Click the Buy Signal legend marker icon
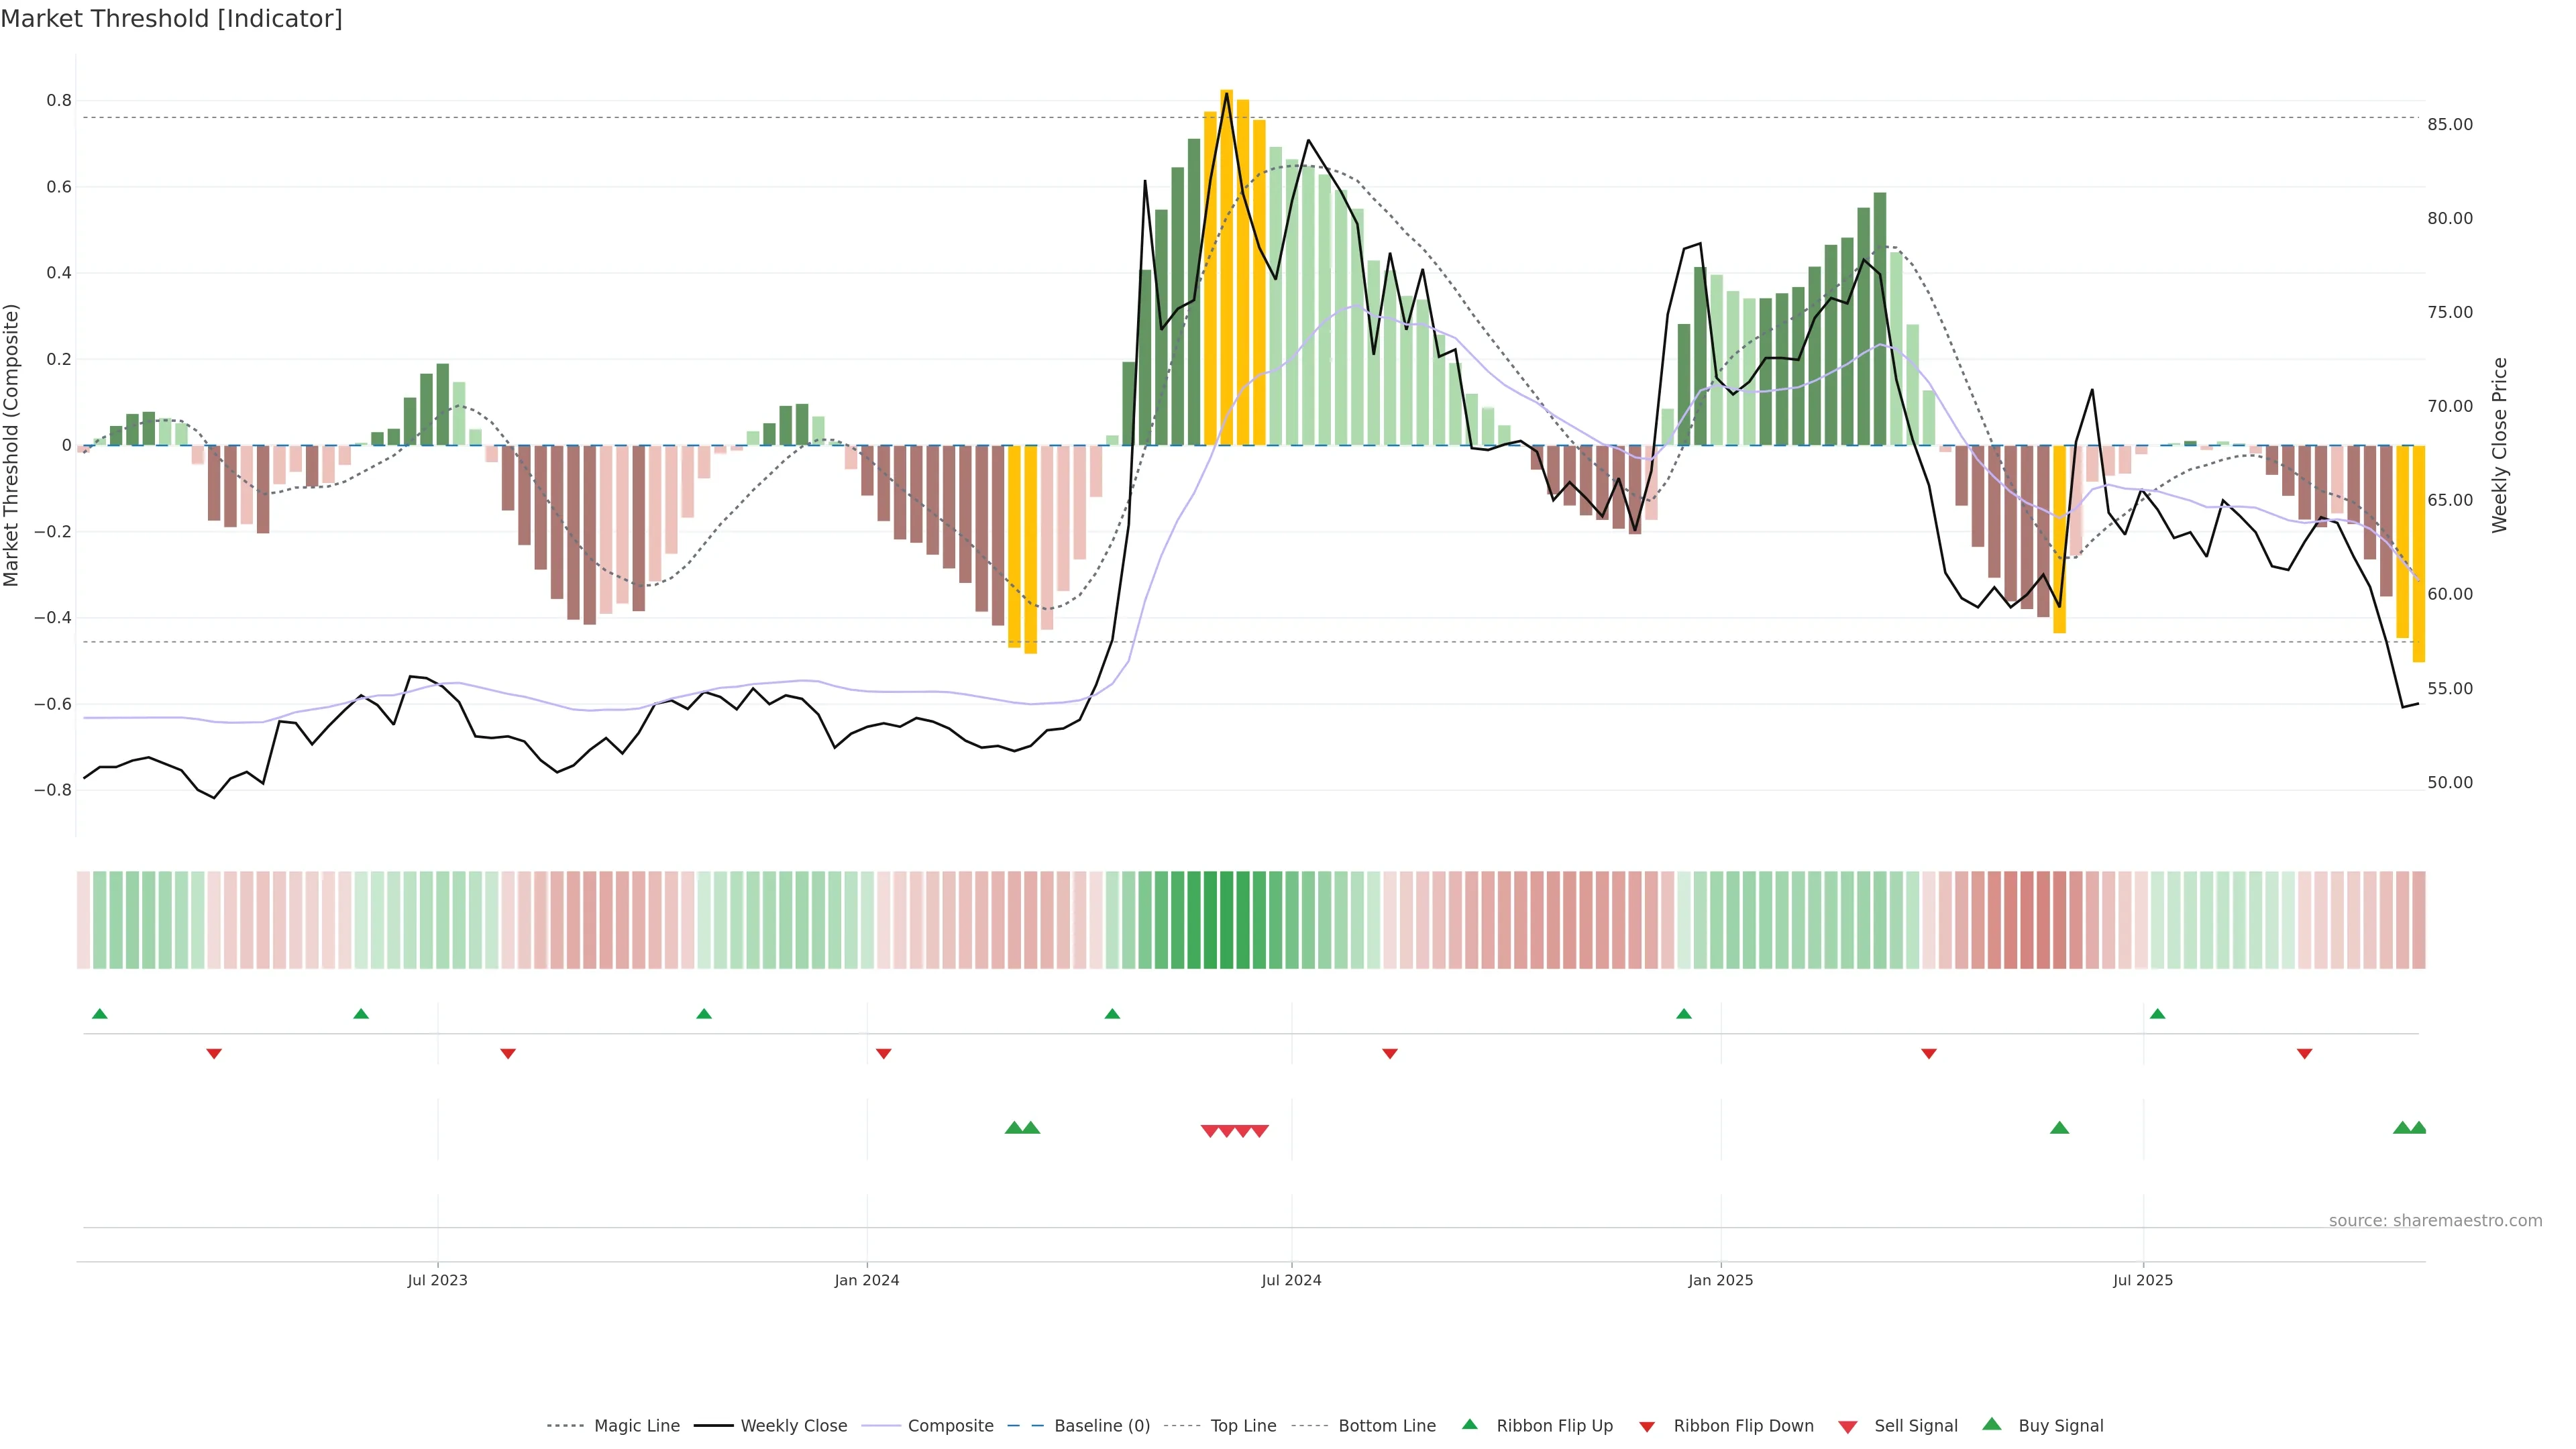The height and width of the screenshot is (1449, 2576). (x=1992, y=1424)
